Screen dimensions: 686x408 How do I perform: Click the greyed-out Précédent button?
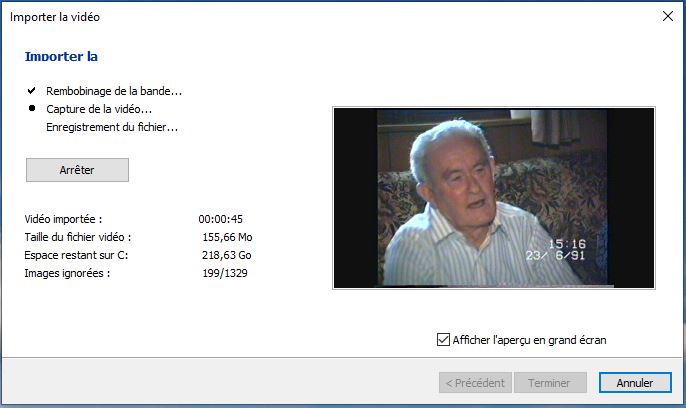pyautogui.click(x=475, y=383)
